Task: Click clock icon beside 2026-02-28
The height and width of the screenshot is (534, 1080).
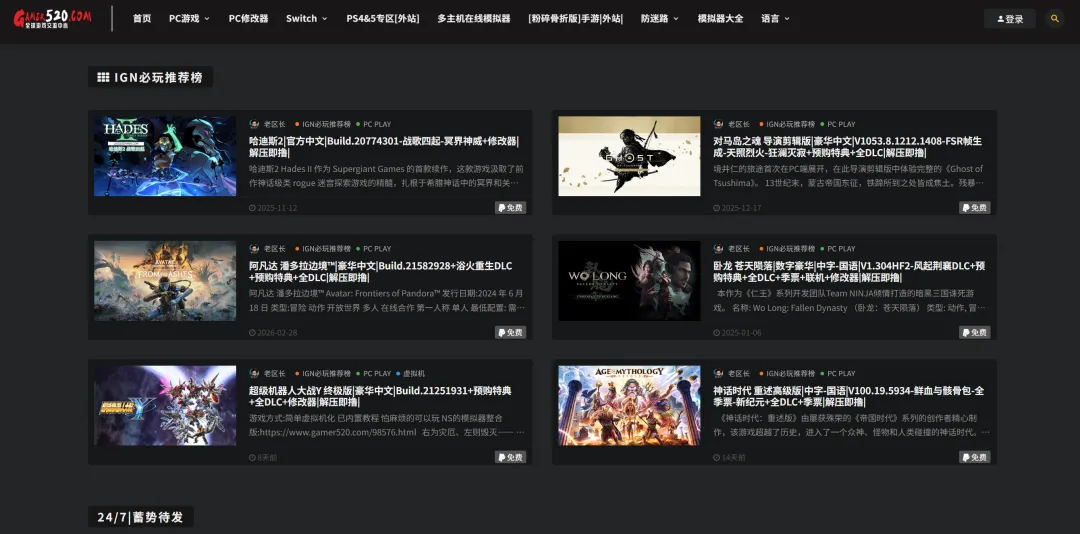Action: point(253,333)
